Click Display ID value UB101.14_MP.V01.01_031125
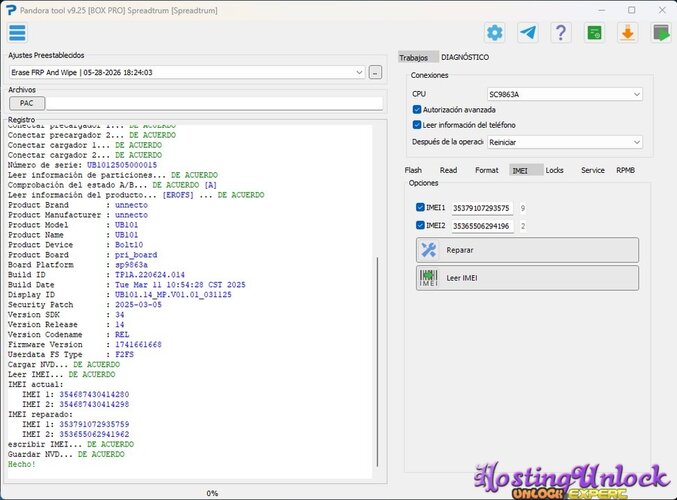 point(173,294)
